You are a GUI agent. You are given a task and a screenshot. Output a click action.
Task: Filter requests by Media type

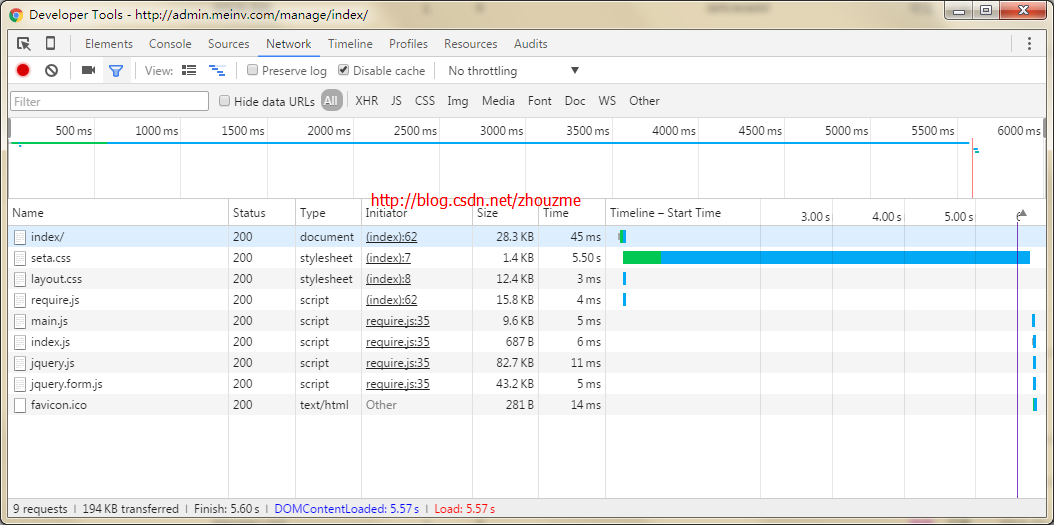pos(498,101)
